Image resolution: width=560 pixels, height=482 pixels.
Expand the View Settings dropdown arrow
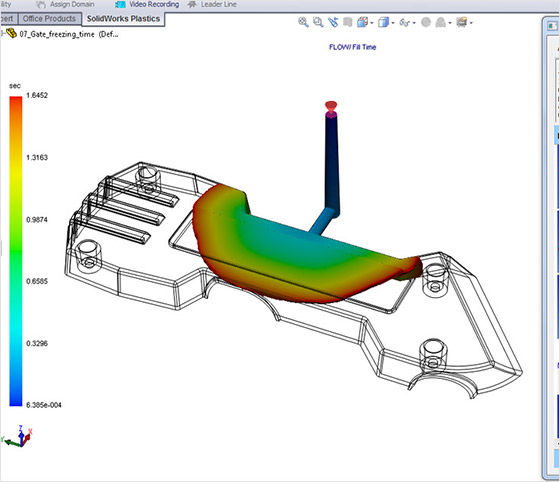(471, 23)
